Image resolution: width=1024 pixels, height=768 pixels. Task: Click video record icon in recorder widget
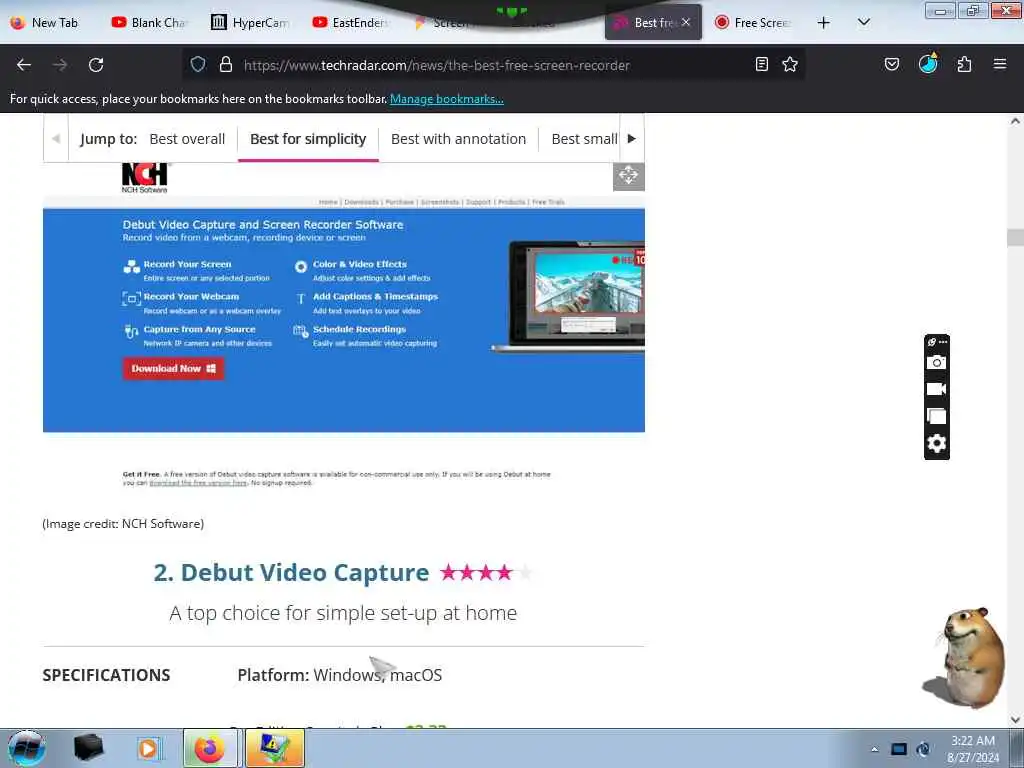click(936, 389)
